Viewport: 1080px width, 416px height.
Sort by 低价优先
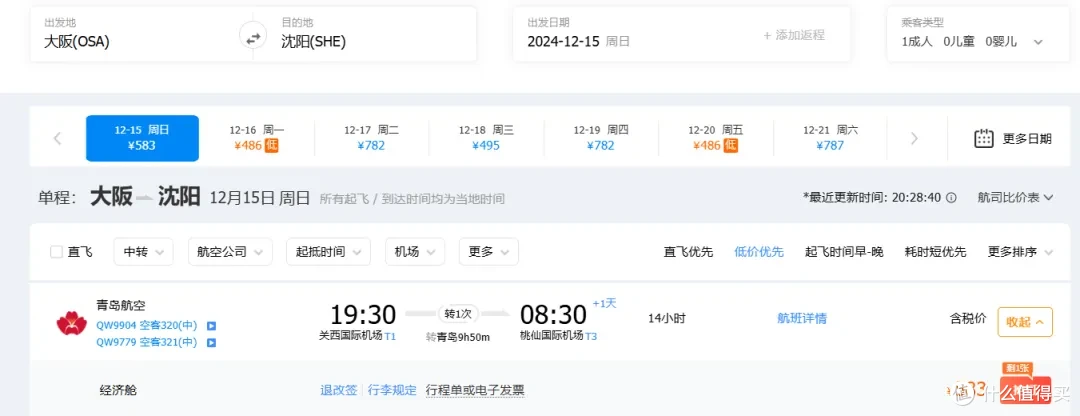pyautogui.click(x=759, y=252)
